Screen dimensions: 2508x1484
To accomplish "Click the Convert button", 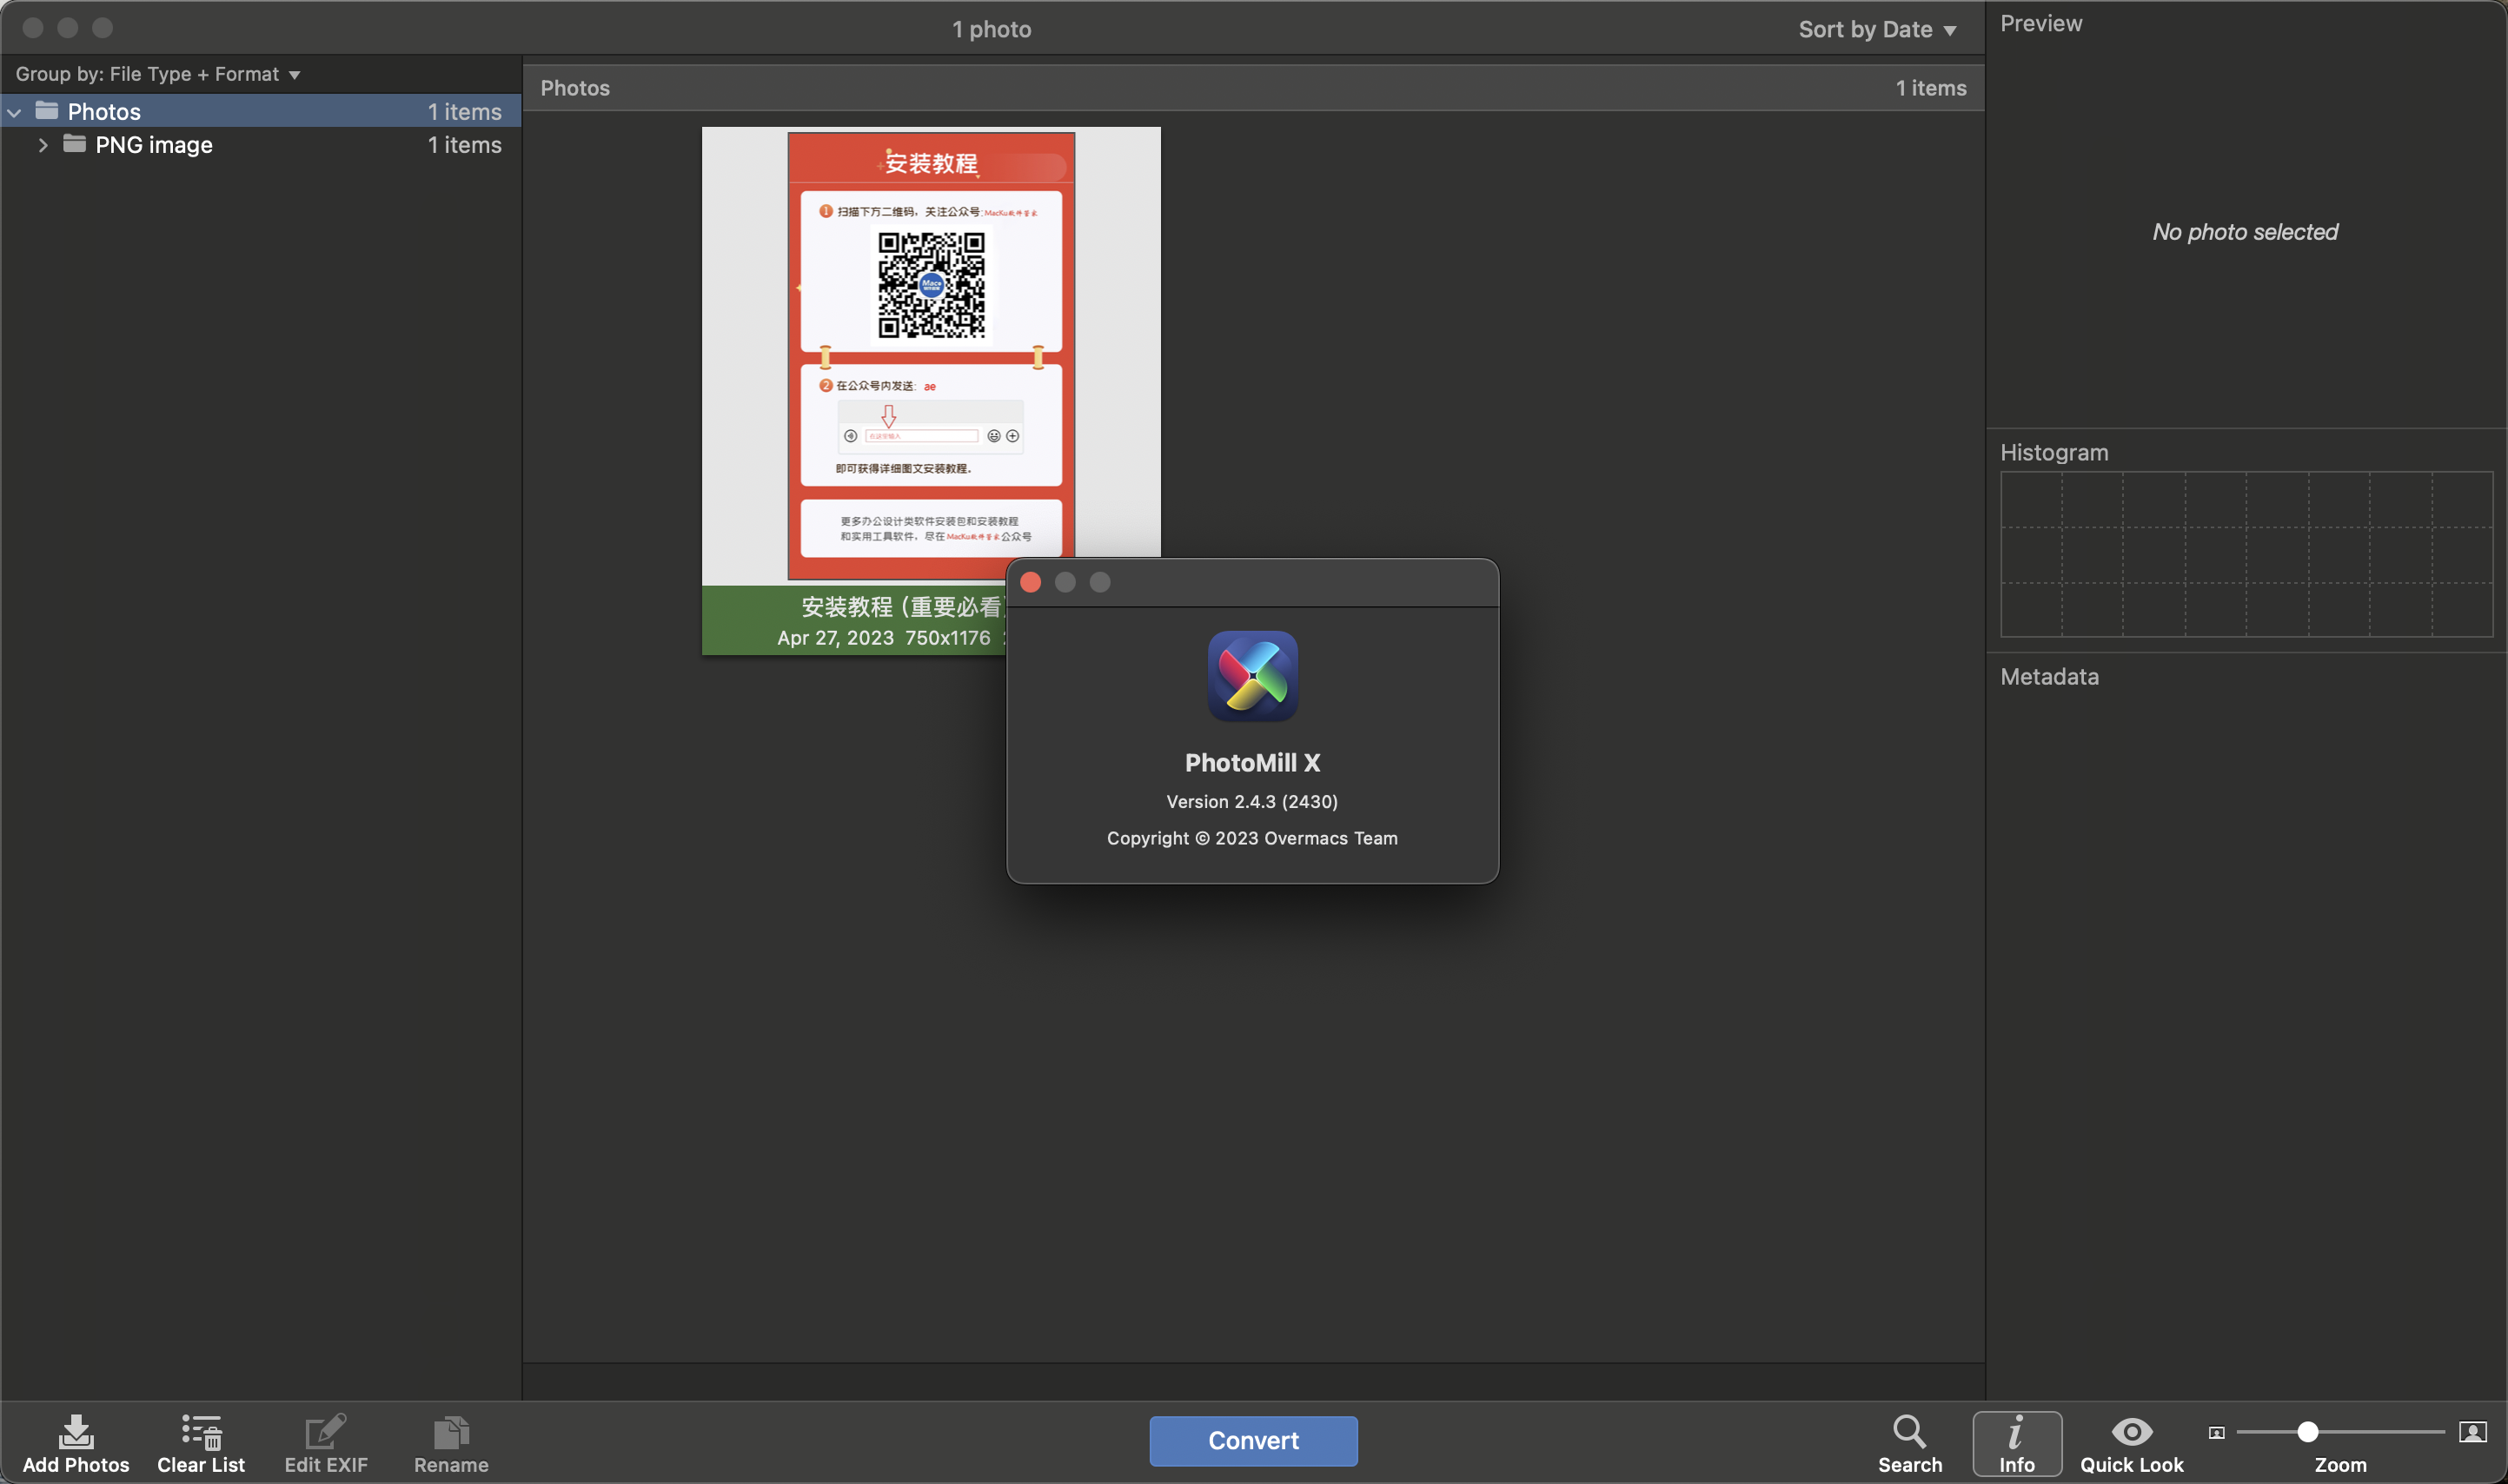I will click(1253, 1441).
